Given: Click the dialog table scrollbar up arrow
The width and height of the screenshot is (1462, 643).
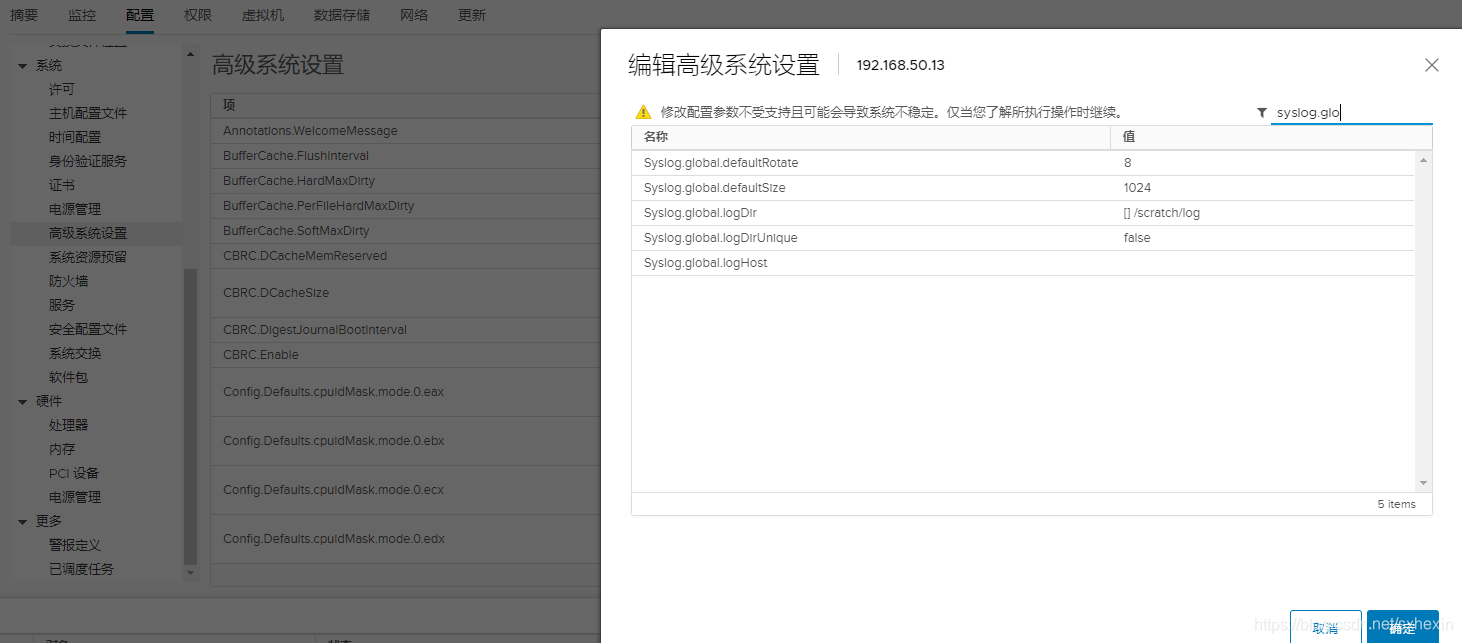Looking at the screenshot, I should (1424, 159).
